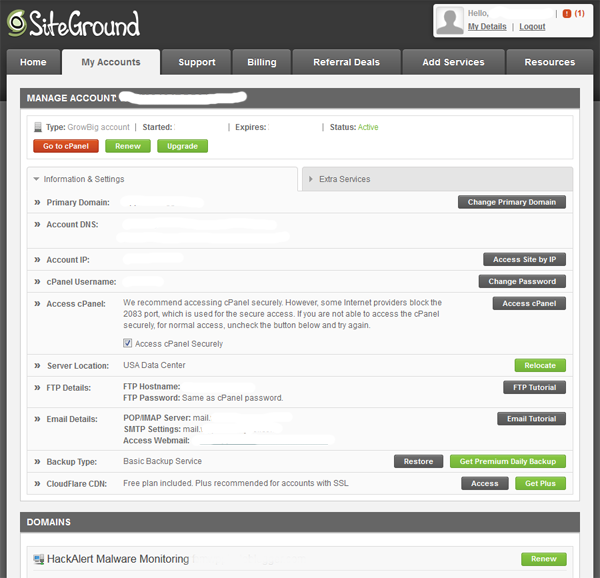Go to the Referral Deals tab
600x578 pixels.
[347, 62]
